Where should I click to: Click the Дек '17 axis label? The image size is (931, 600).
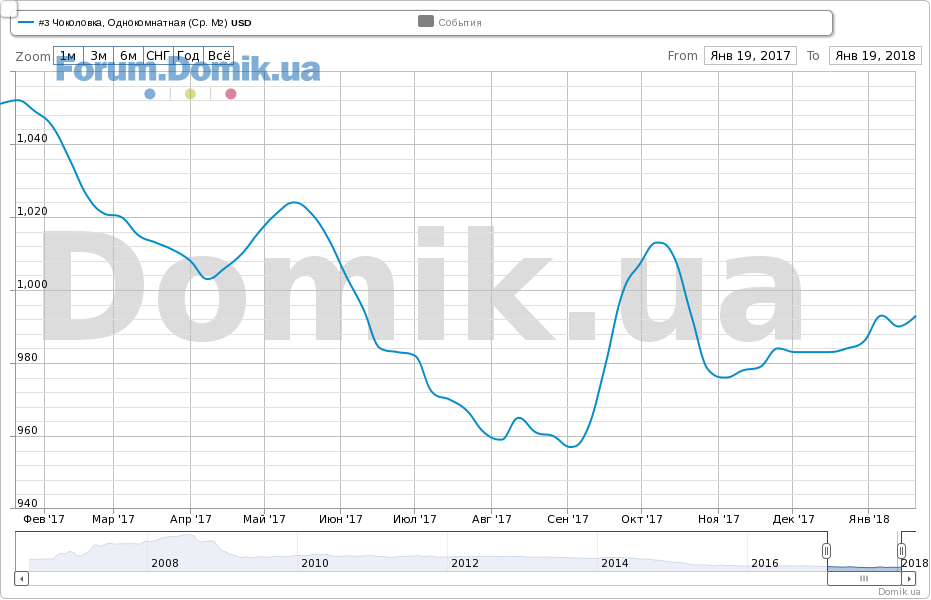click(x=793, y=519)
